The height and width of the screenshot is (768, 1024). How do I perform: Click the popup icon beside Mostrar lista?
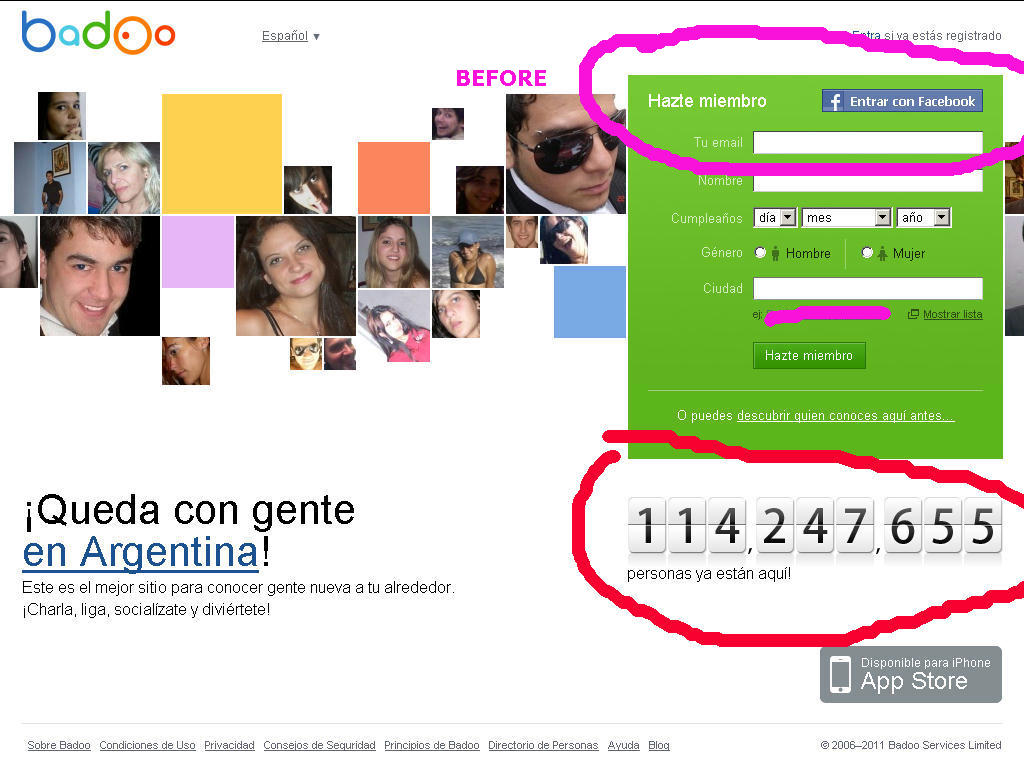[913, 314]
